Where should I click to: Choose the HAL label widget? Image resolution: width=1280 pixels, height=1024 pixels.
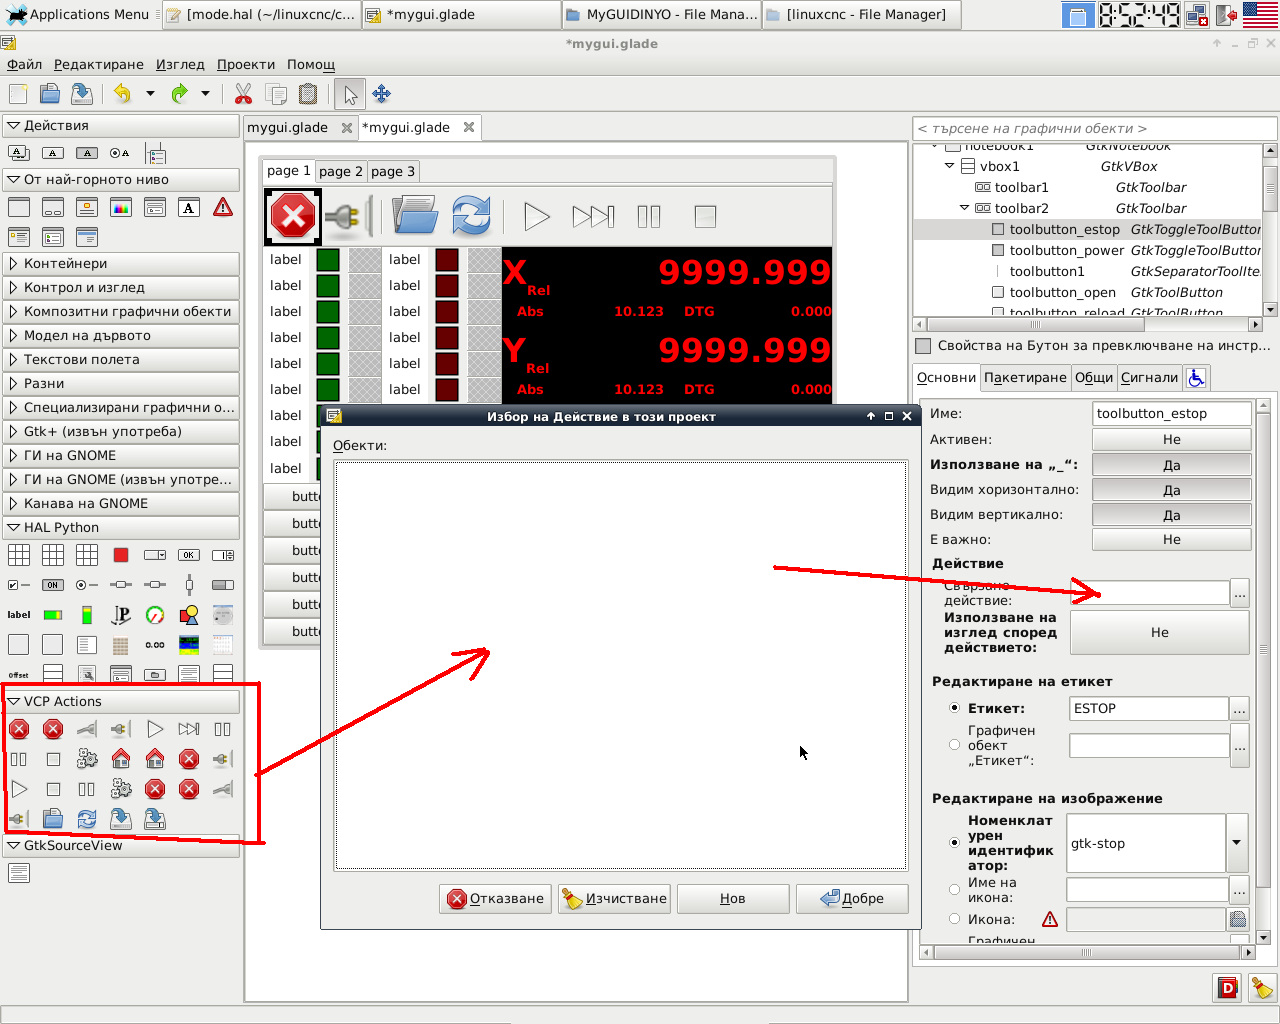tap(19, 615)
